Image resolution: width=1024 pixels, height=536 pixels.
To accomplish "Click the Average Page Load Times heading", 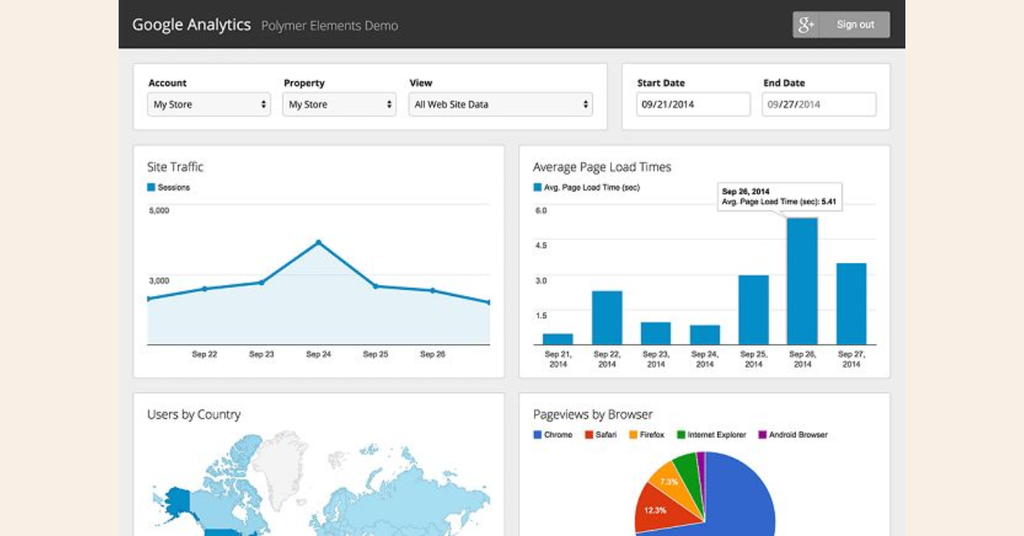I will [602, 167].
